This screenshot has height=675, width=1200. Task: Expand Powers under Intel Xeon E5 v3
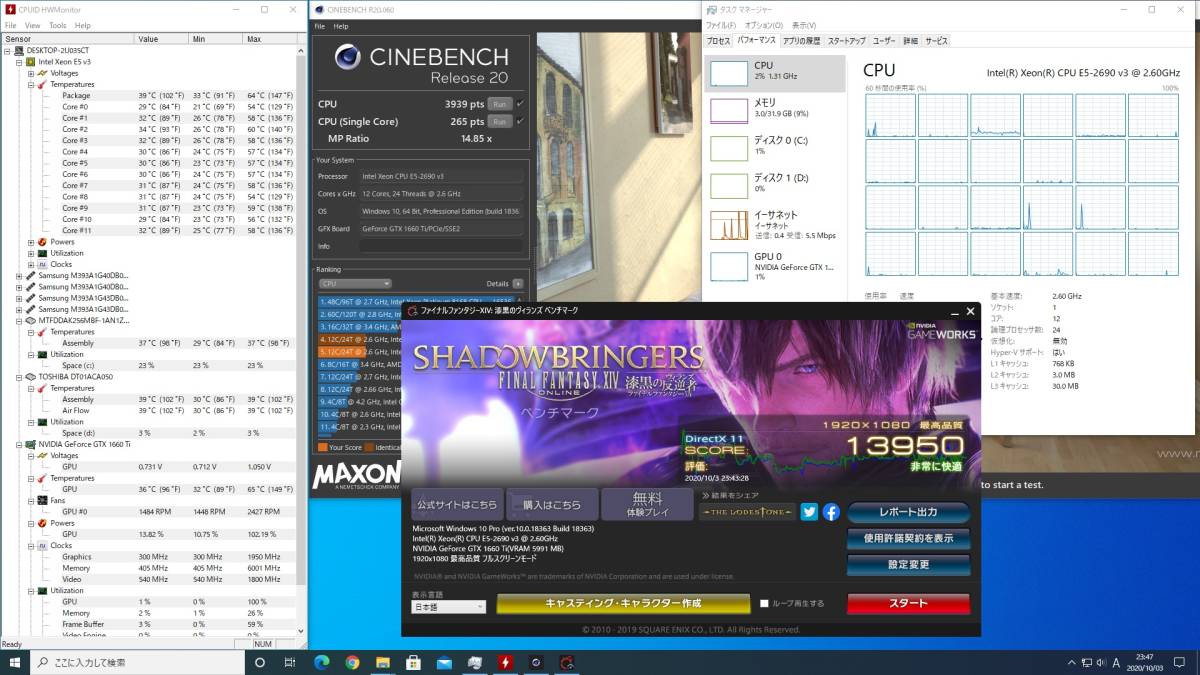(30, 242)
